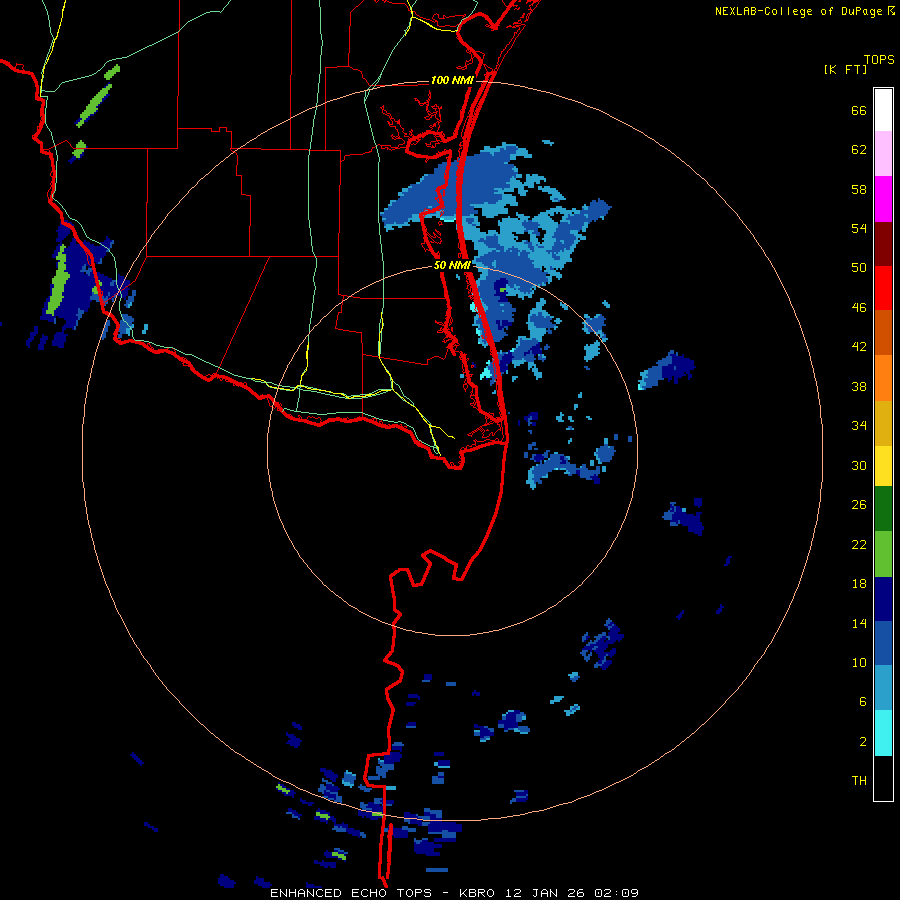The width and height of the screenshot is (900, 900).
Task: Select the cyan 2 kft legend swatch
Action: pos(883,733)
